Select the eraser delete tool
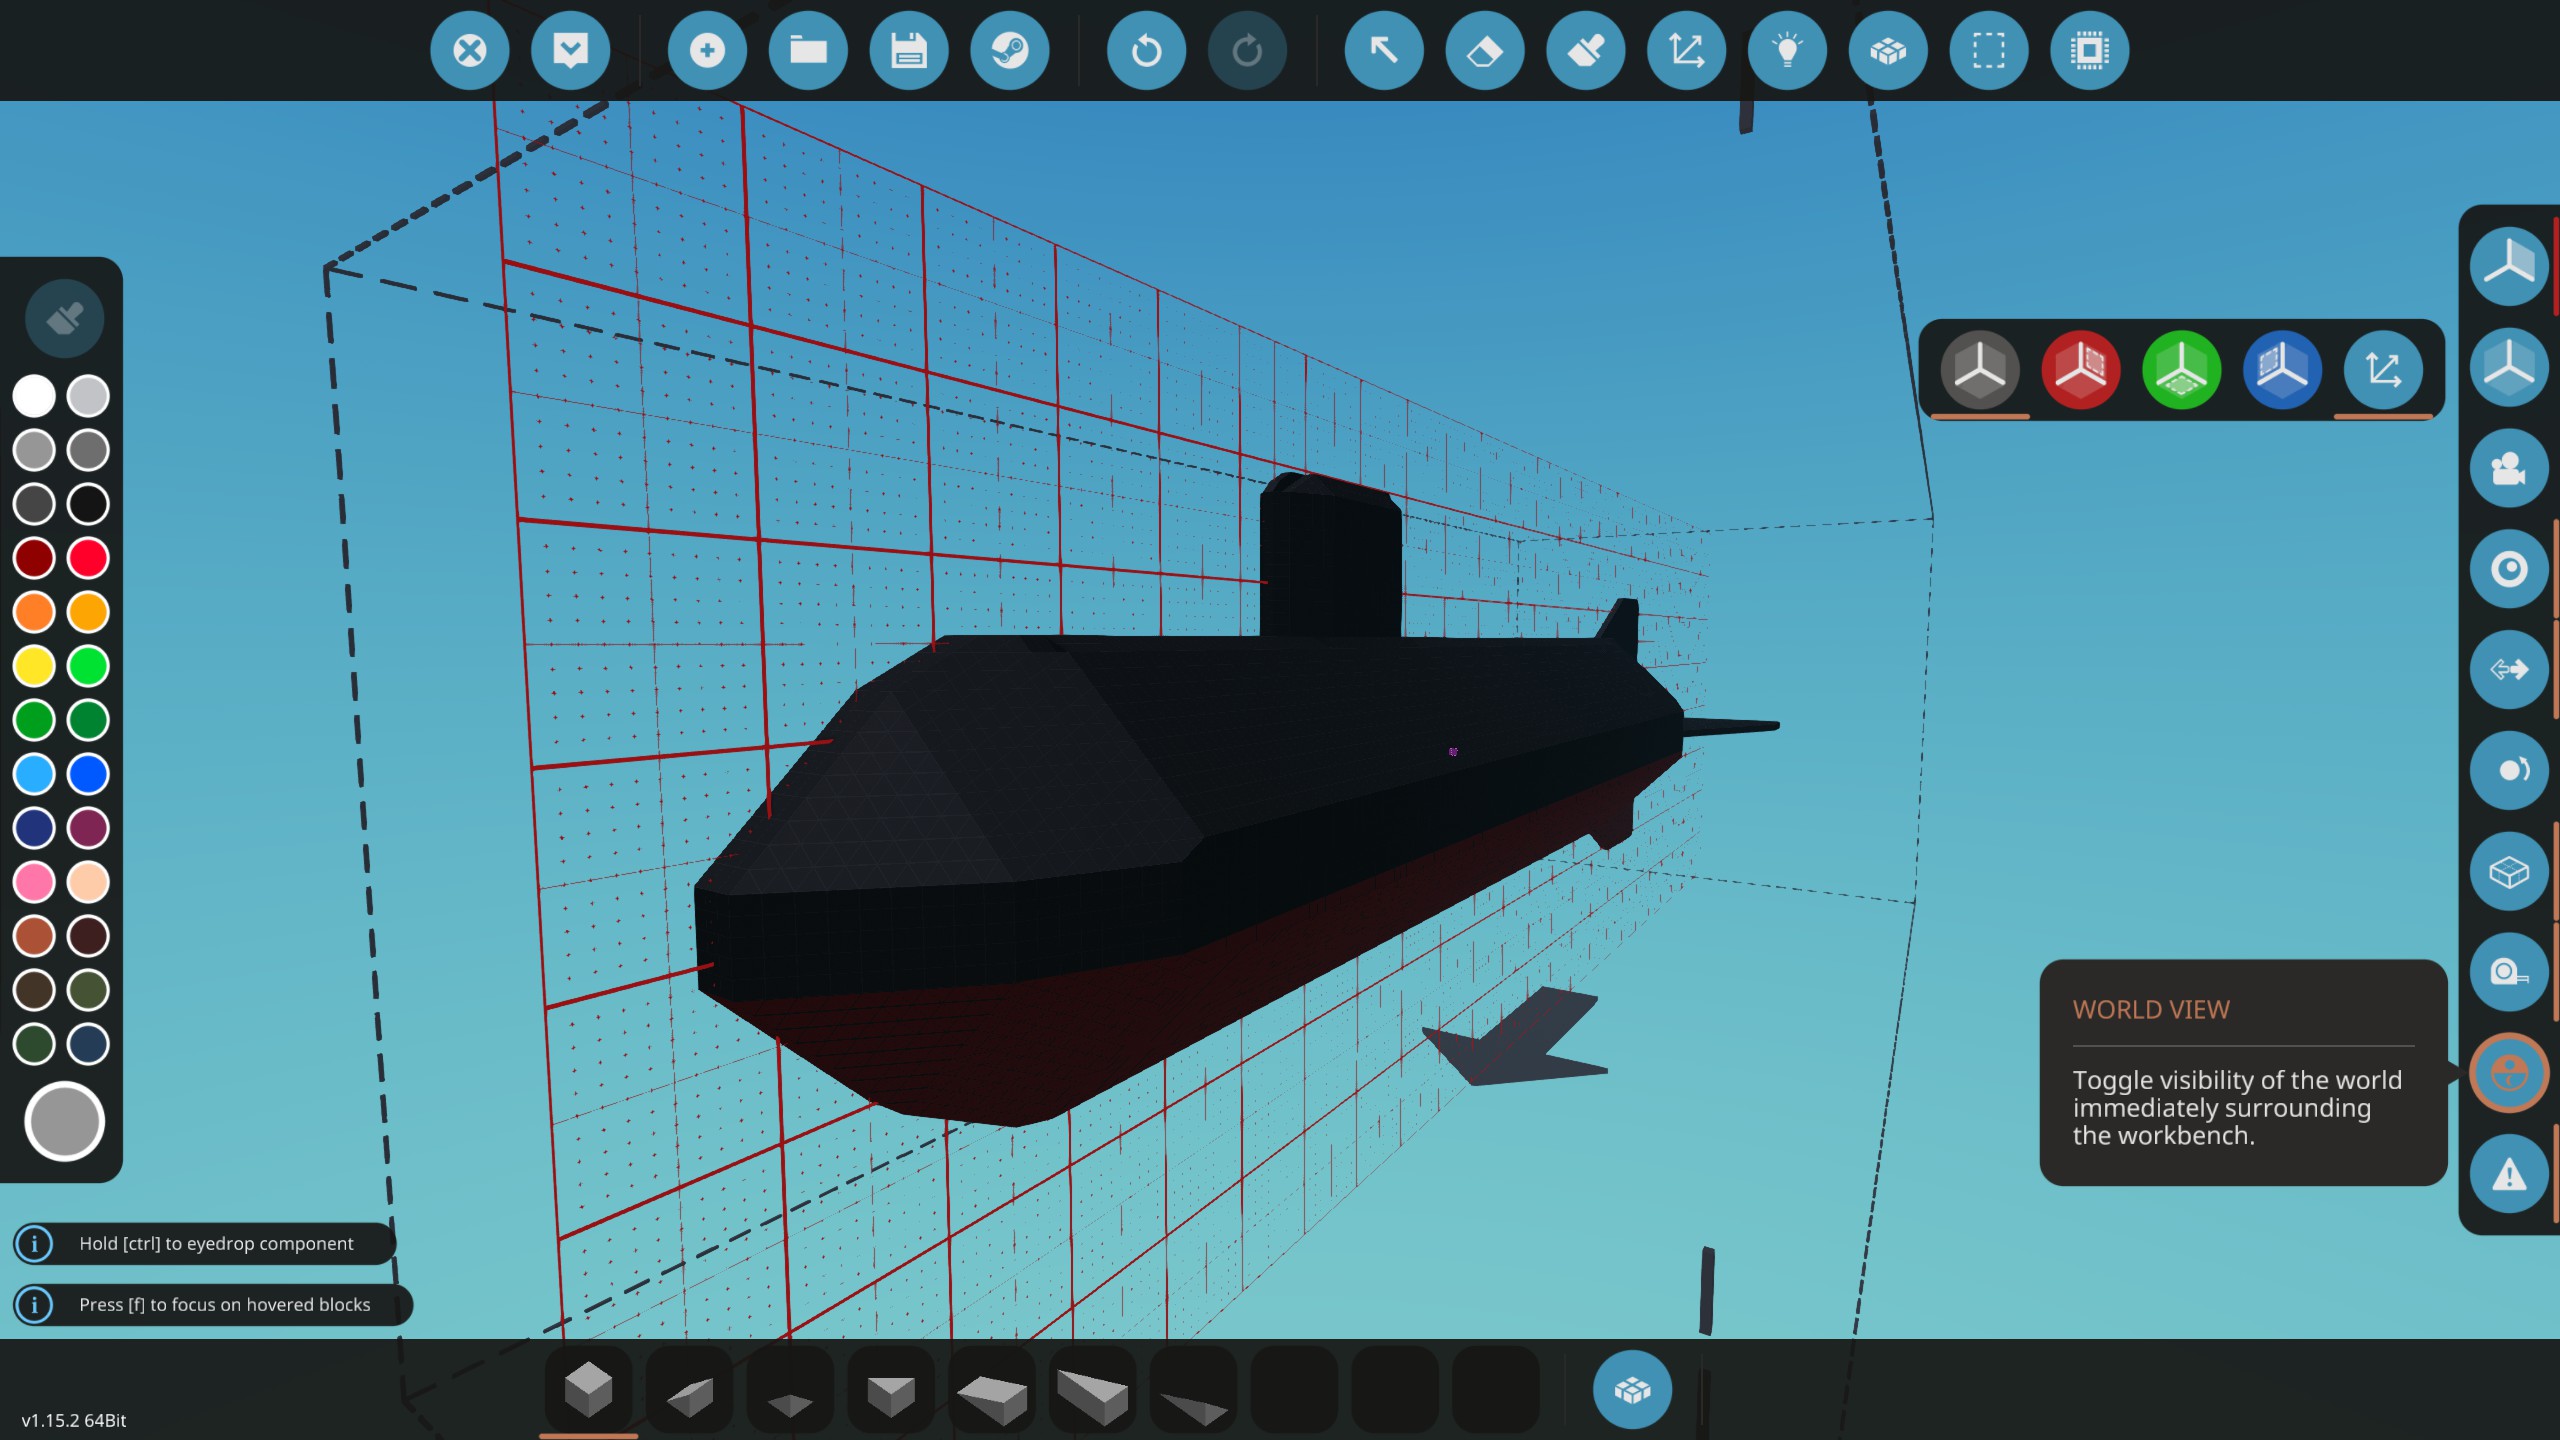The height and width of the screenshot is (1440, 2560). (1484, 50)
